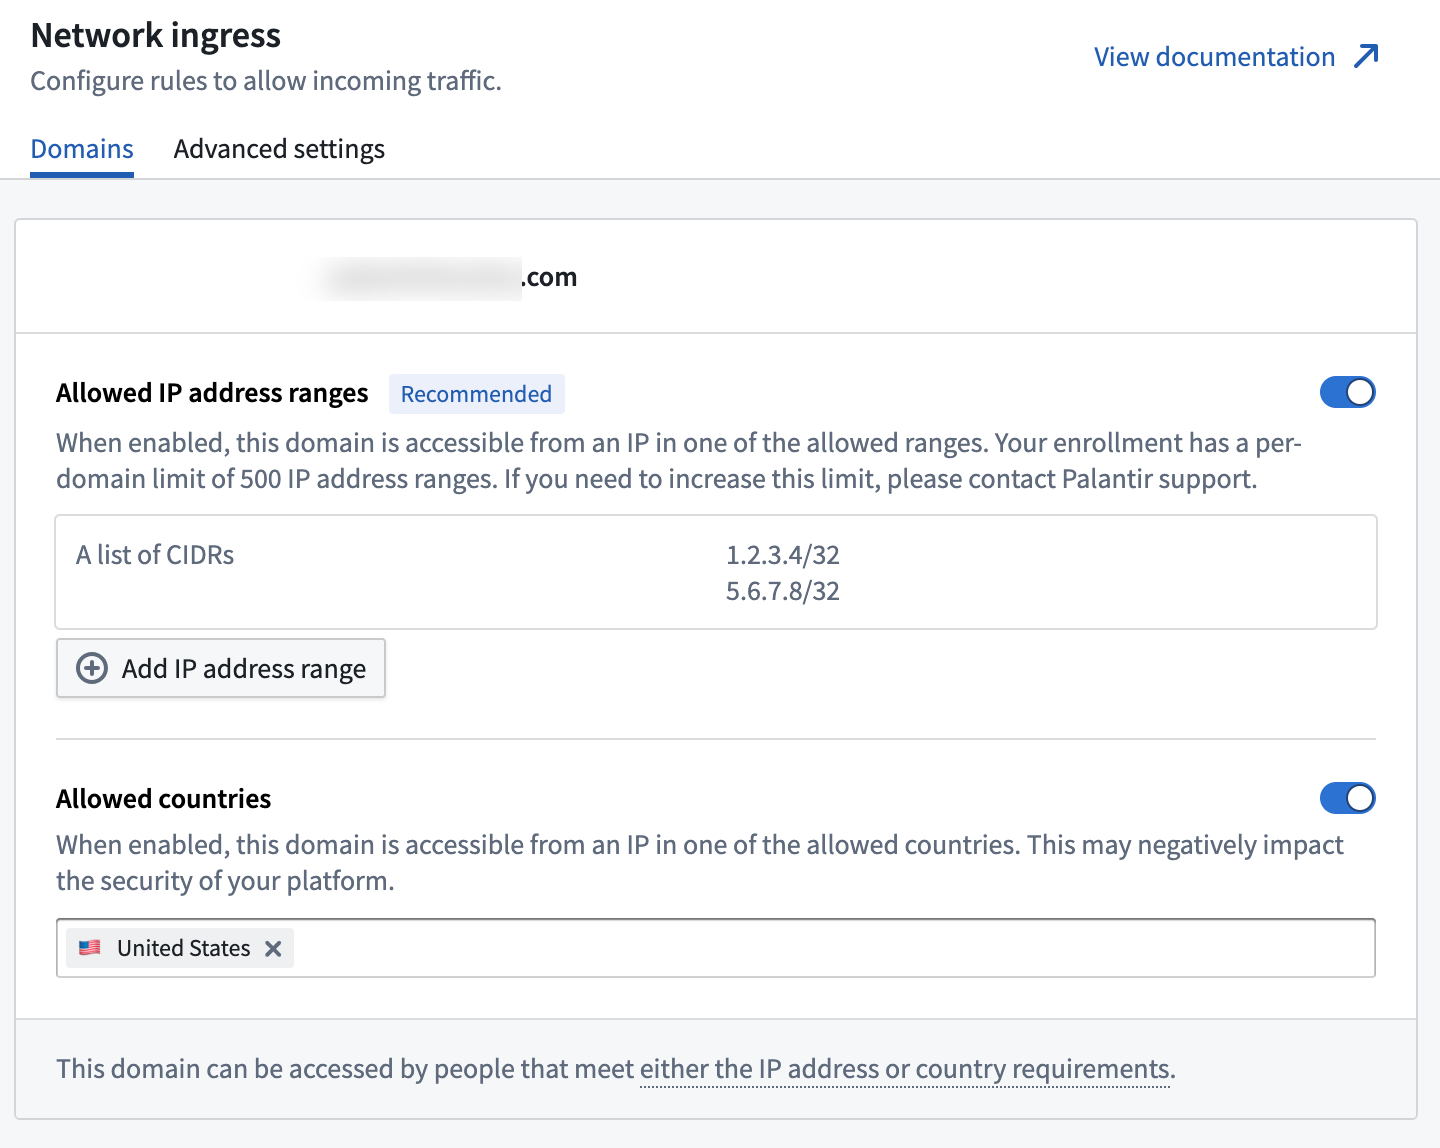This screenshot has width=1440, height=1148.
Task: Select the 5.6.7.8/32 CIDR value
Action: [783, 591]
